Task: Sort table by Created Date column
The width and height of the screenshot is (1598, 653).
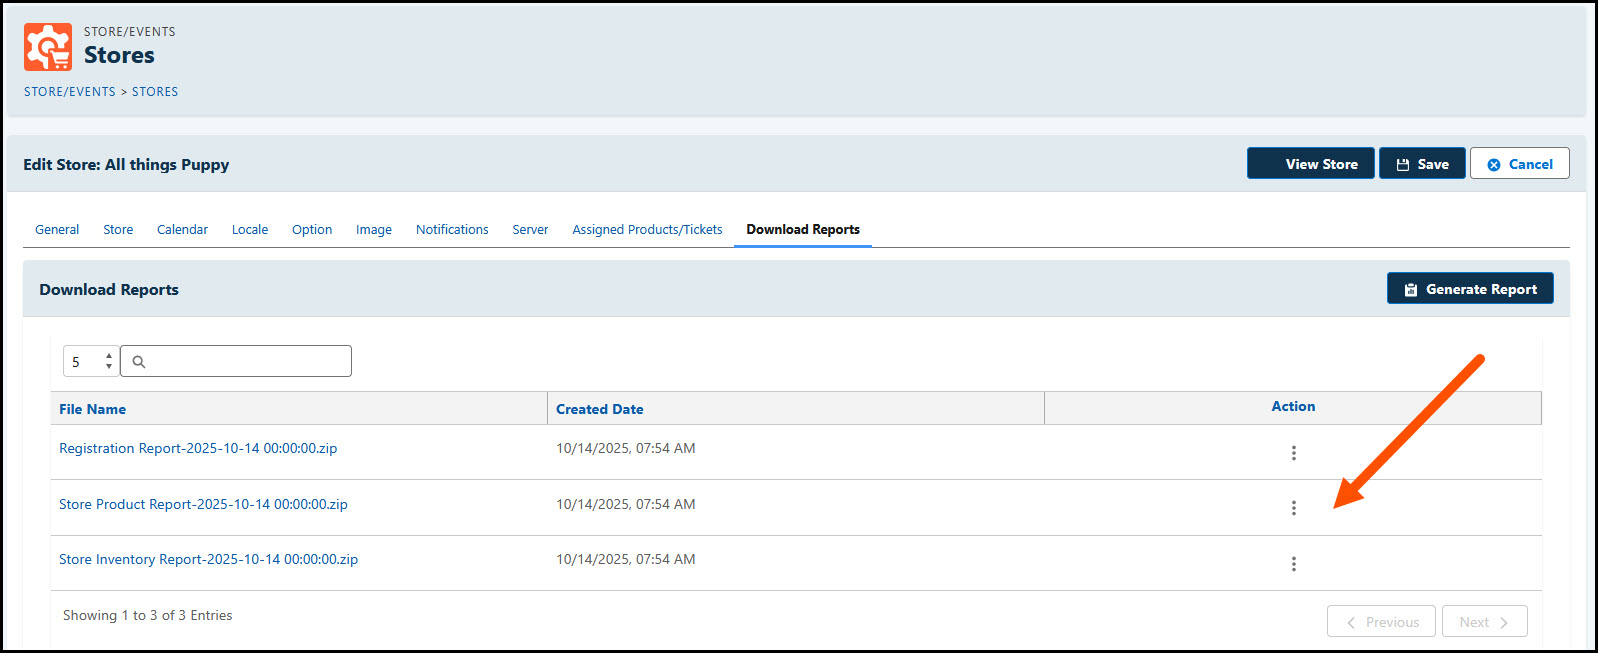Action: click(x=599, y=409)
